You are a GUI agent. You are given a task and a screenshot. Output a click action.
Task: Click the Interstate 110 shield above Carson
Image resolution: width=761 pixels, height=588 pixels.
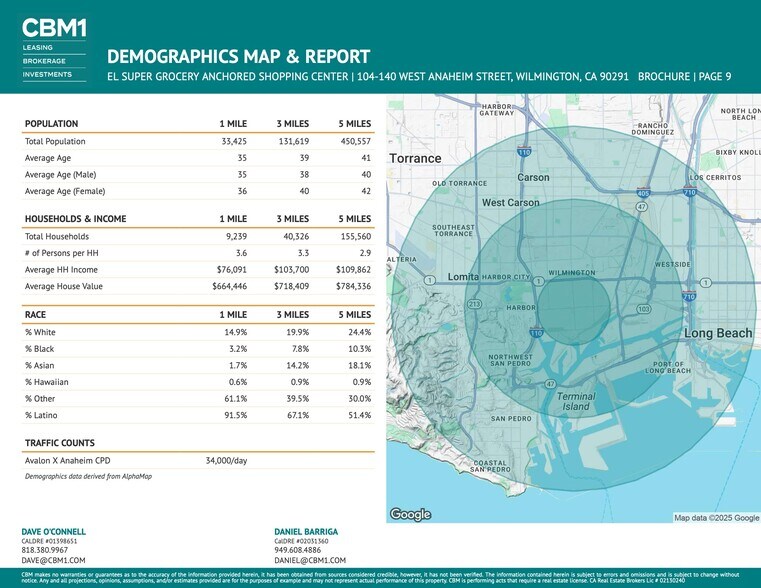coord(524,151)
